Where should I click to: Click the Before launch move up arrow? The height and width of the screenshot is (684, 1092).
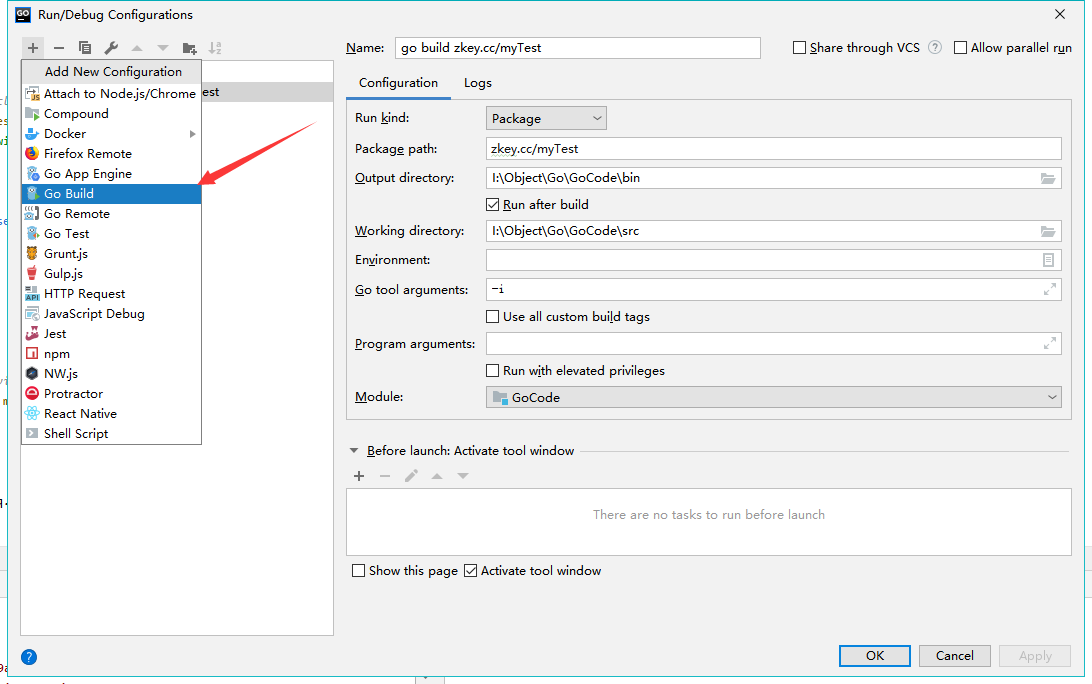(437, 476)
